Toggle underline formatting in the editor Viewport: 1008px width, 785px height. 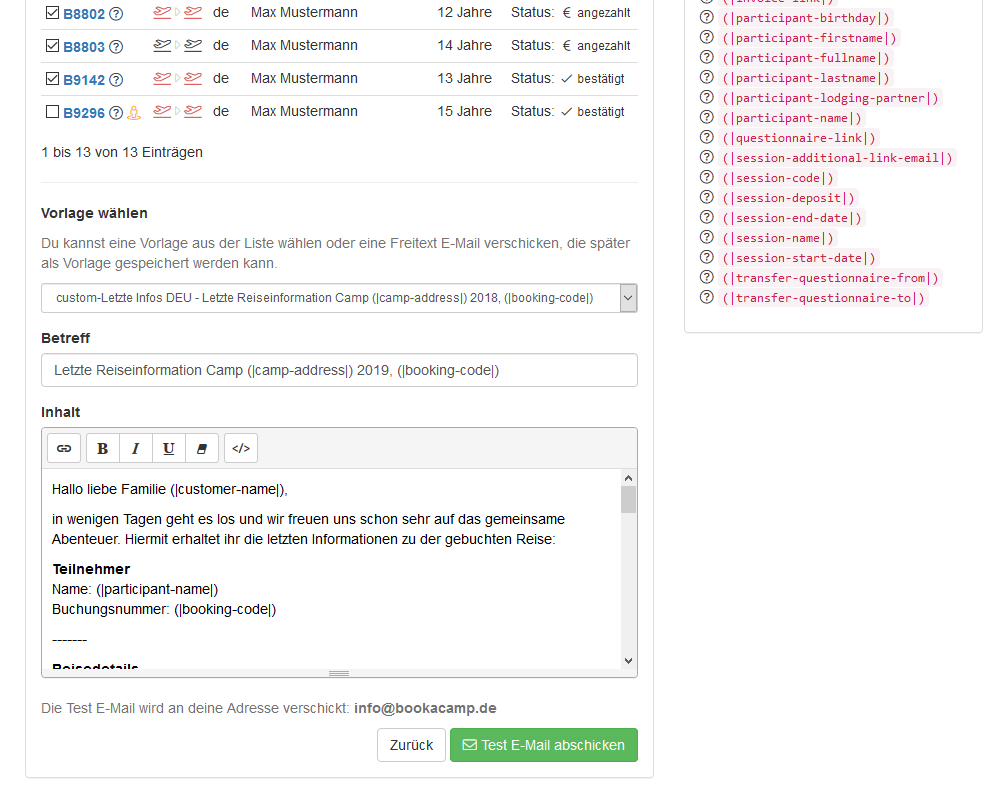coord(169,449)
